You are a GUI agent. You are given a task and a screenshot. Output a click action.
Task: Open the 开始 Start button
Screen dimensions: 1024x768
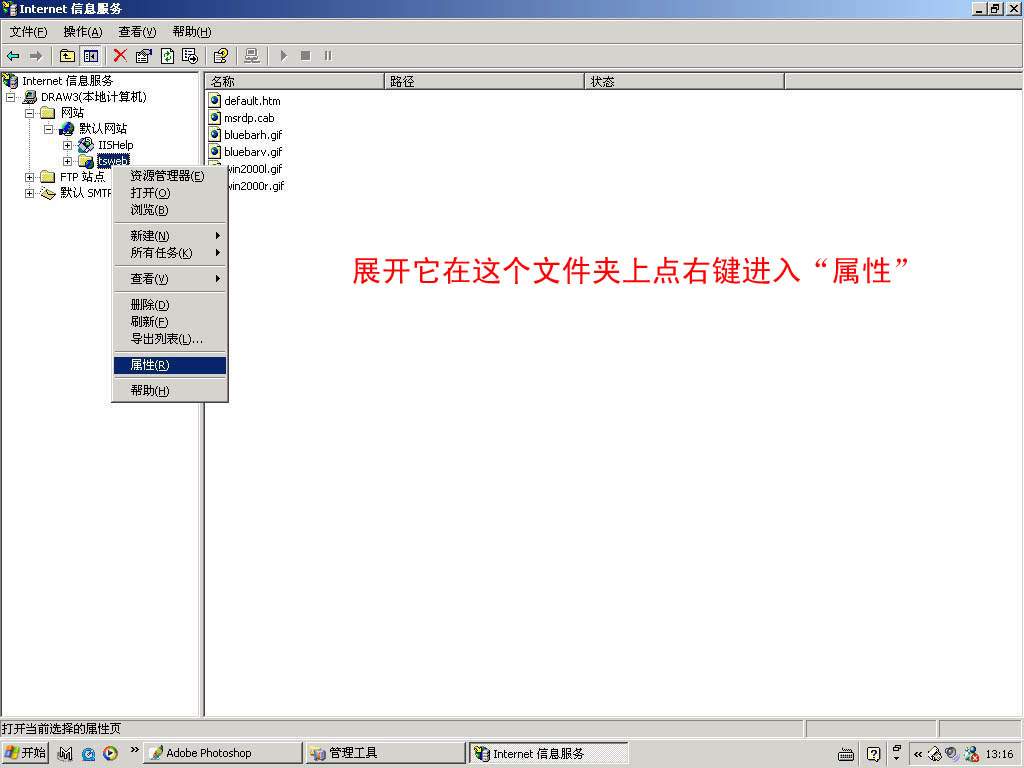(x=25, y=753)
